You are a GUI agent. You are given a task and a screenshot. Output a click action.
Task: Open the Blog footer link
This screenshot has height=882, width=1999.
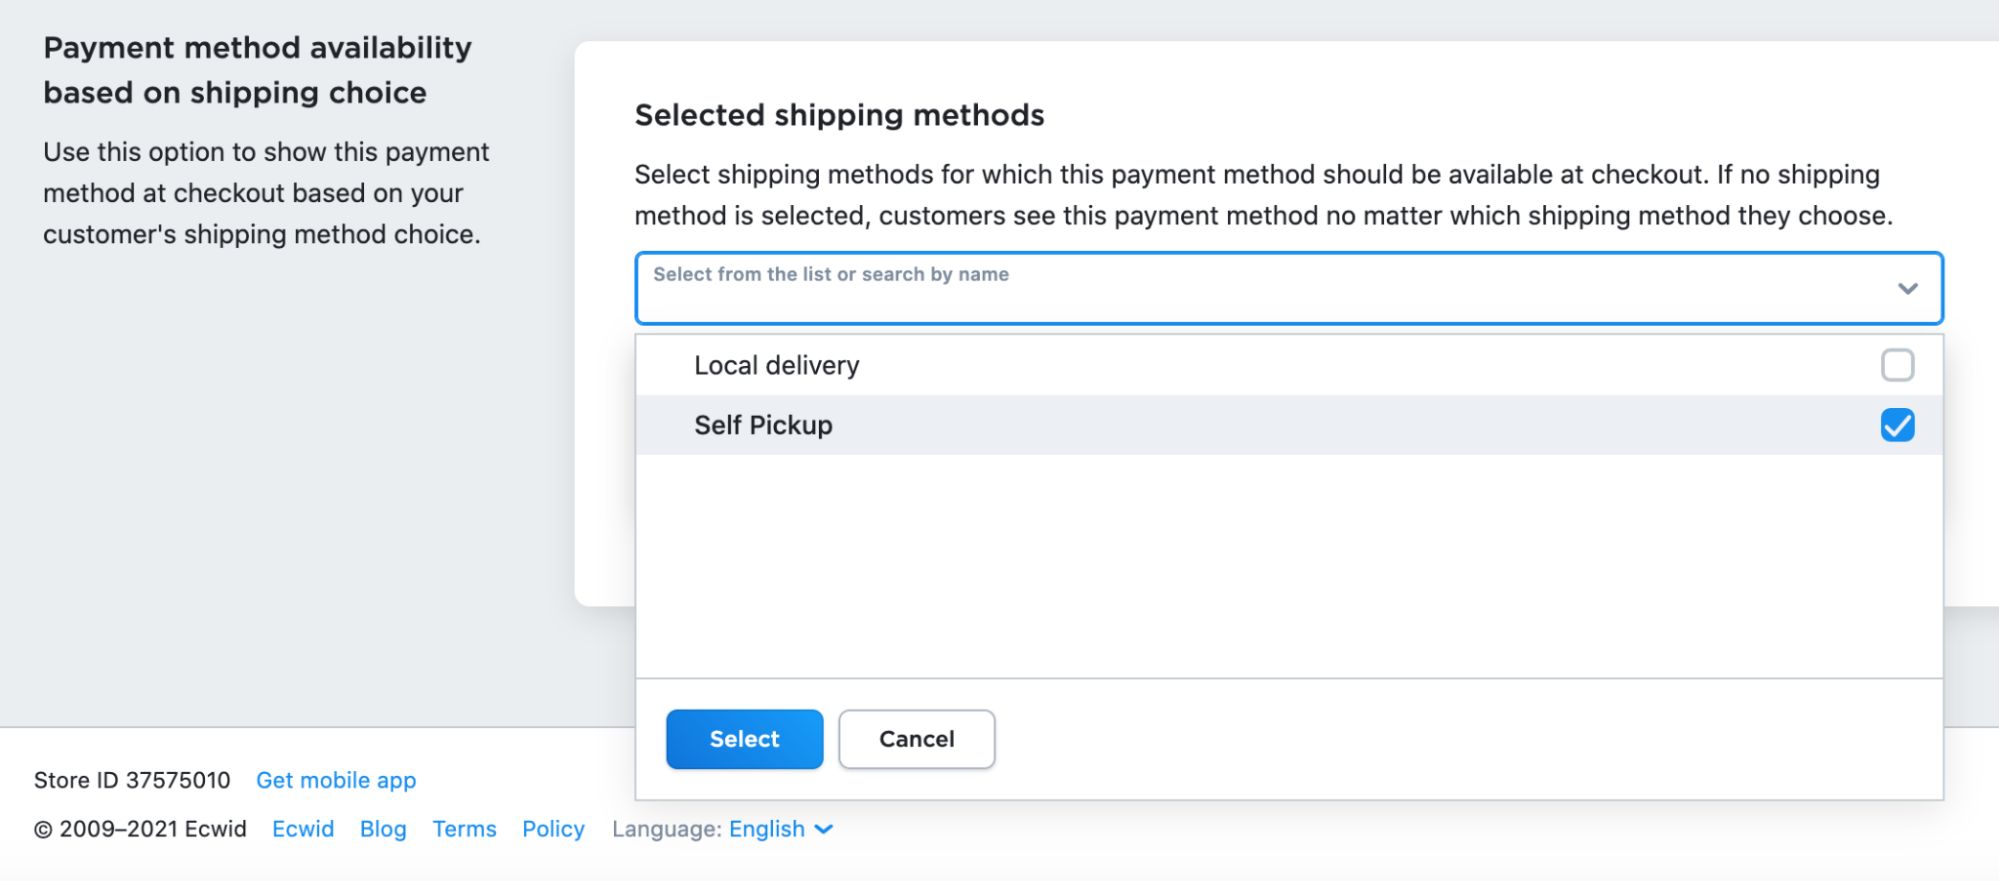[383, 829]
